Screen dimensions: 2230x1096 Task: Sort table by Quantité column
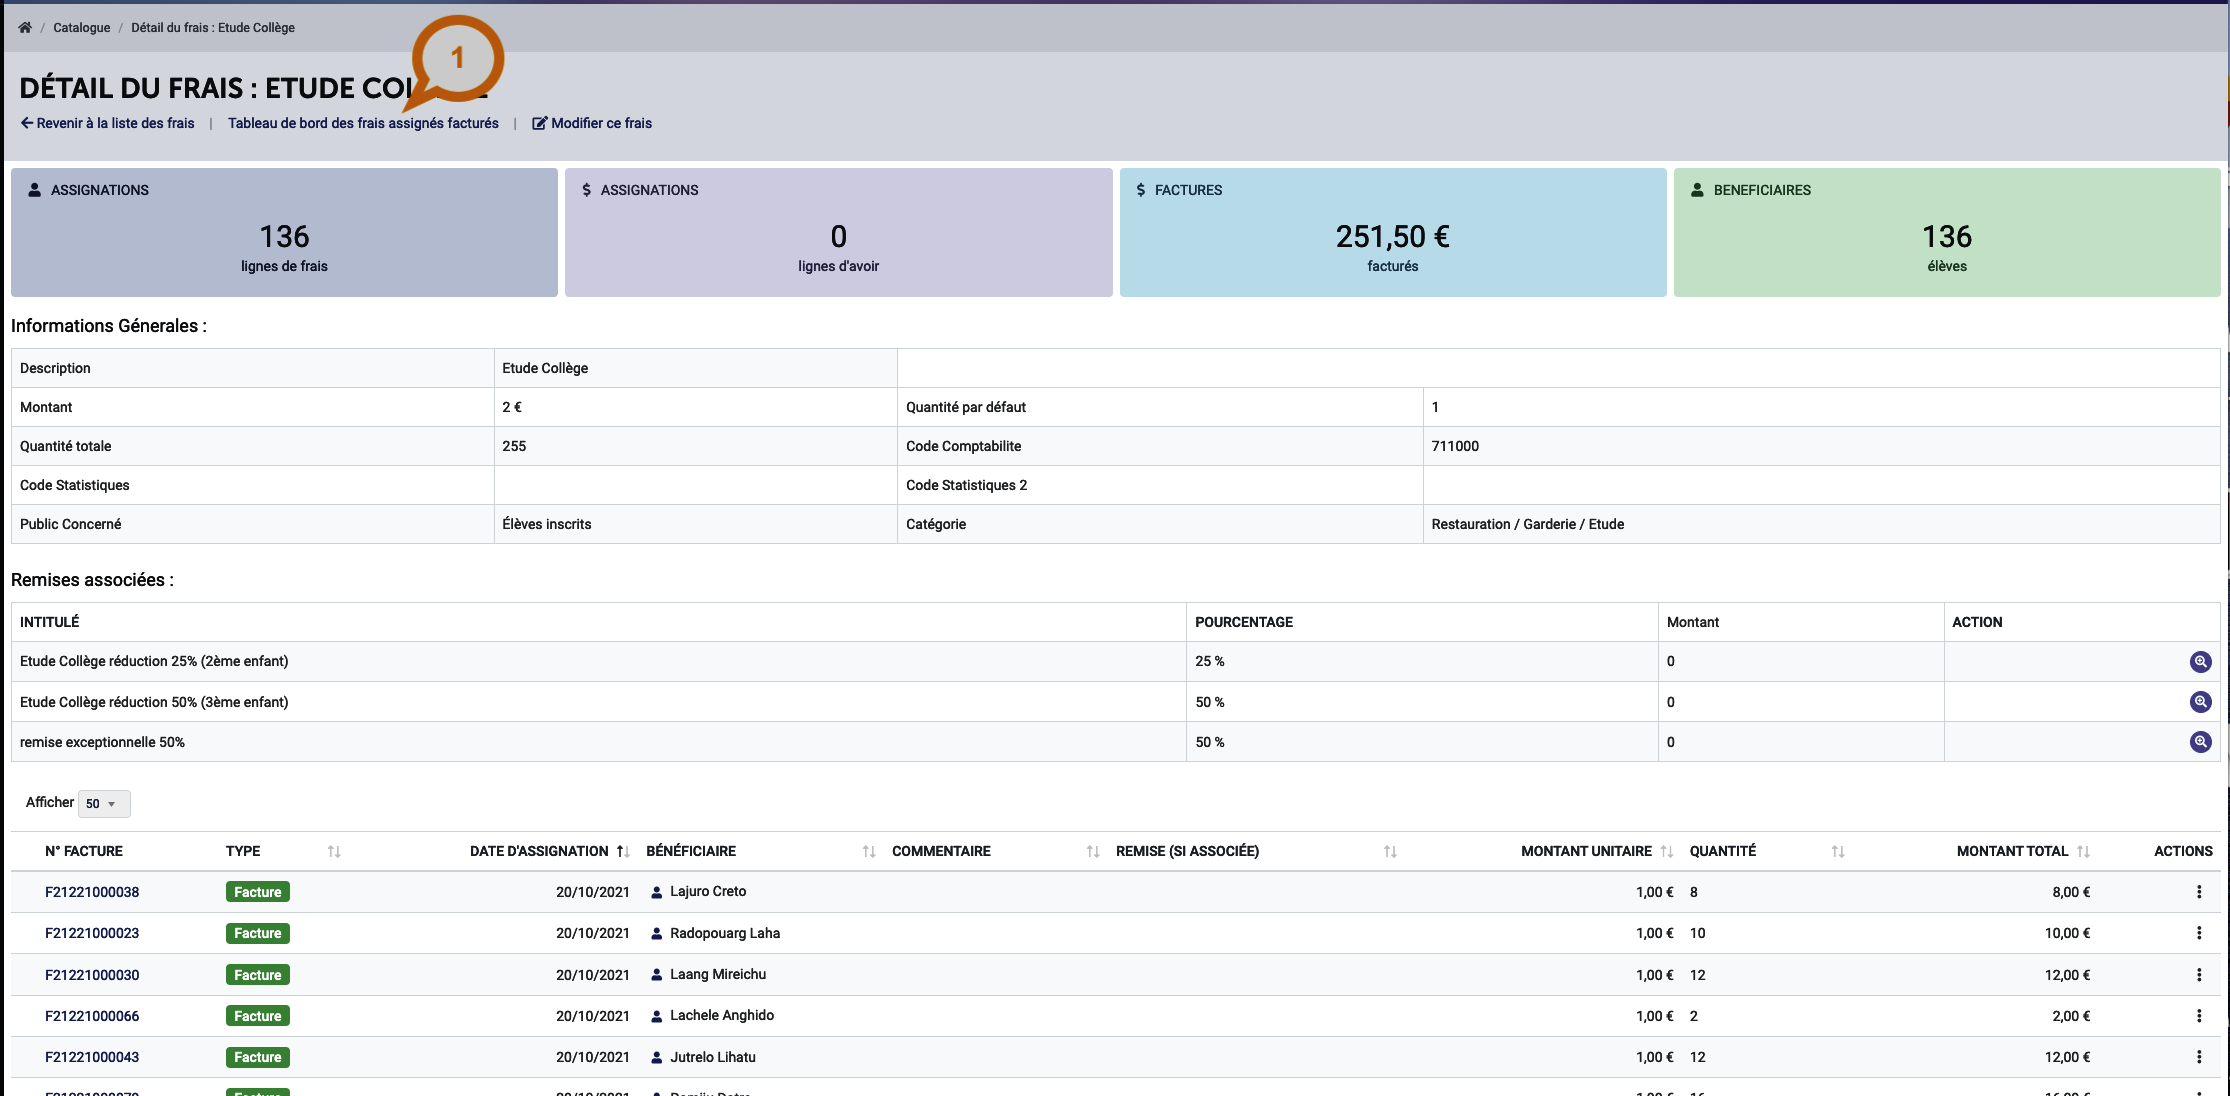[x=1838, y=851]
